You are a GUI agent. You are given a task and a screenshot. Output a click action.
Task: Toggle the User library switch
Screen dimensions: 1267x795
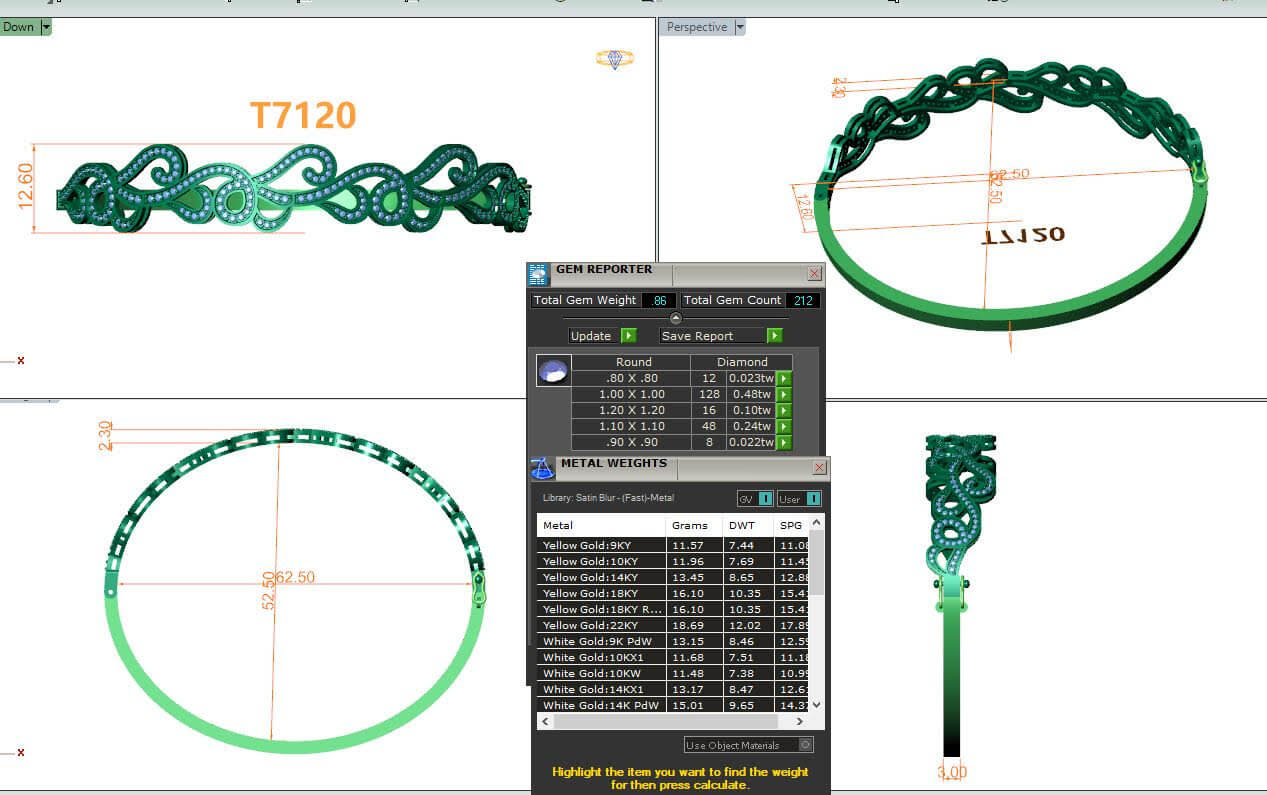point(813,498)
